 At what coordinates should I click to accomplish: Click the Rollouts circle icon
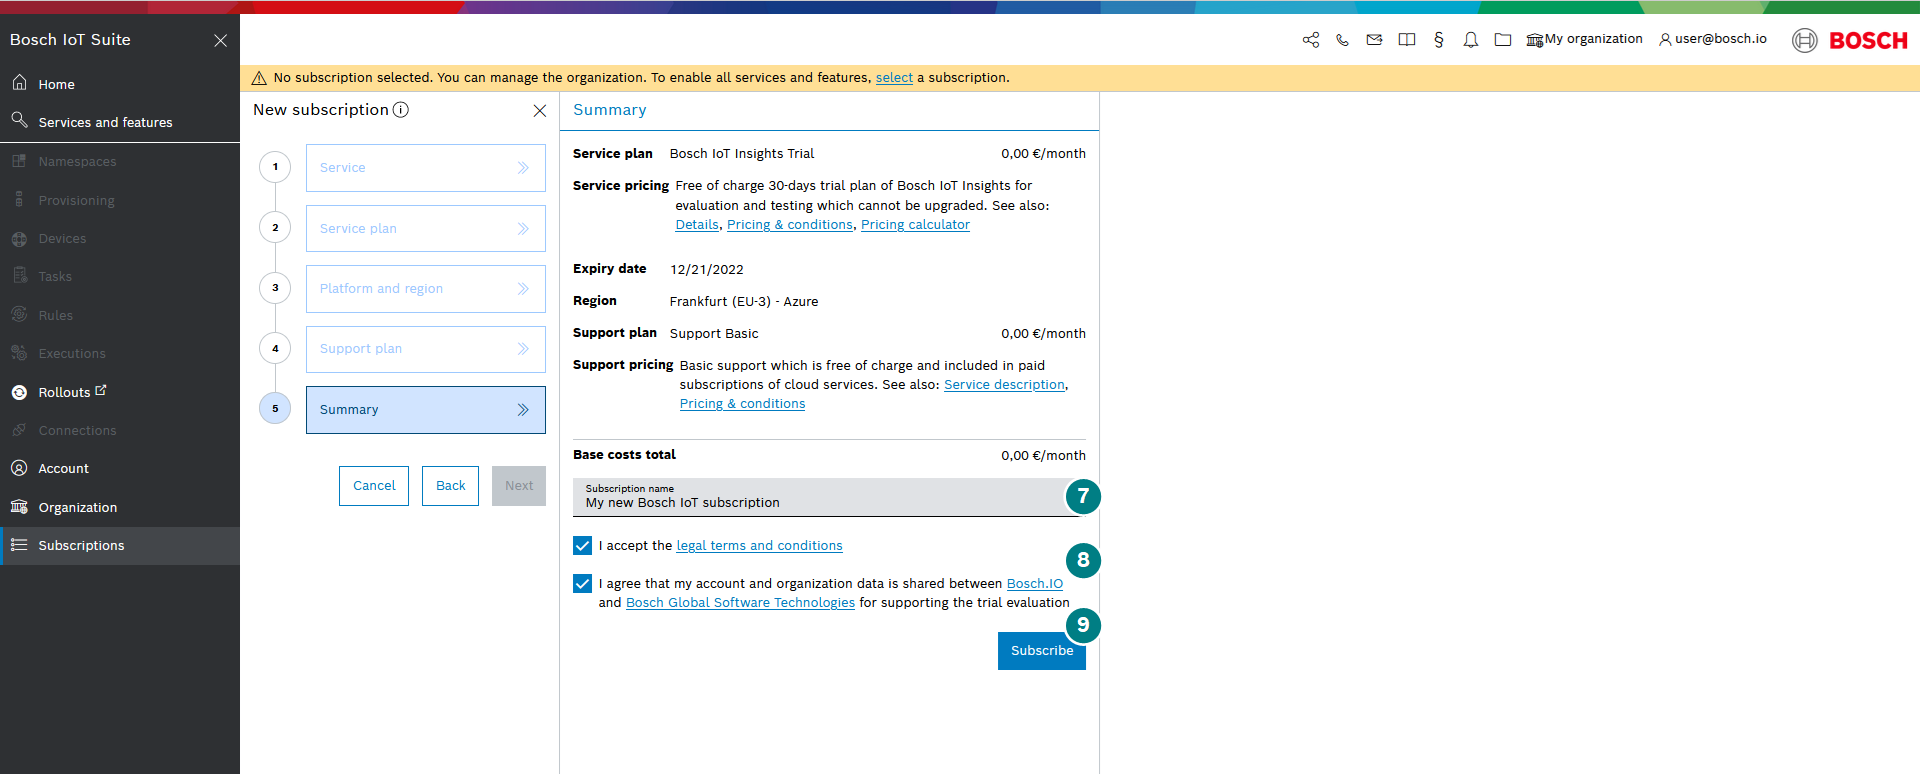point(19,392)
